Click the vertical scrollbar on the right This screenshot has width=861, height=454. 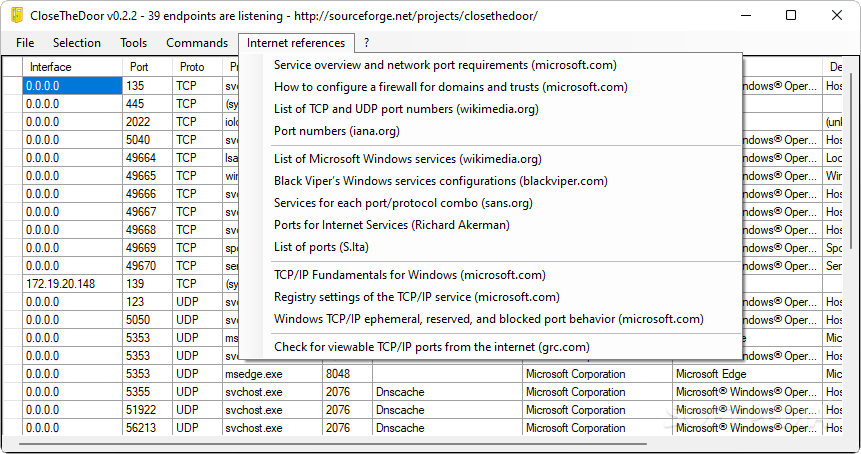[851, 159]
